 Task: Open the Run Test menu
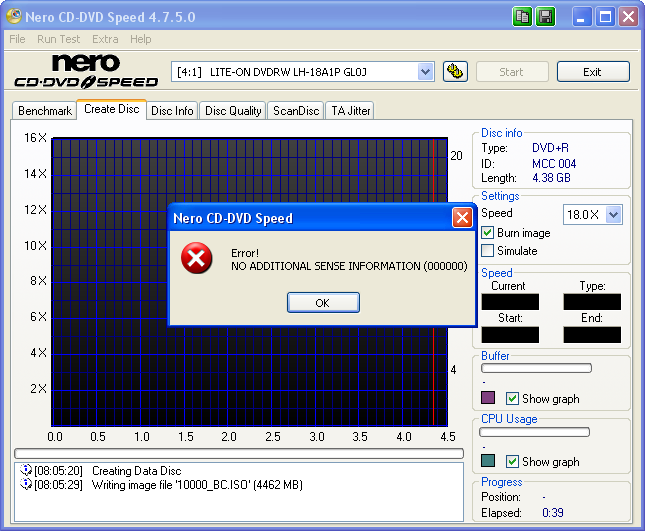pyautogui.click(x=58, y=39)
